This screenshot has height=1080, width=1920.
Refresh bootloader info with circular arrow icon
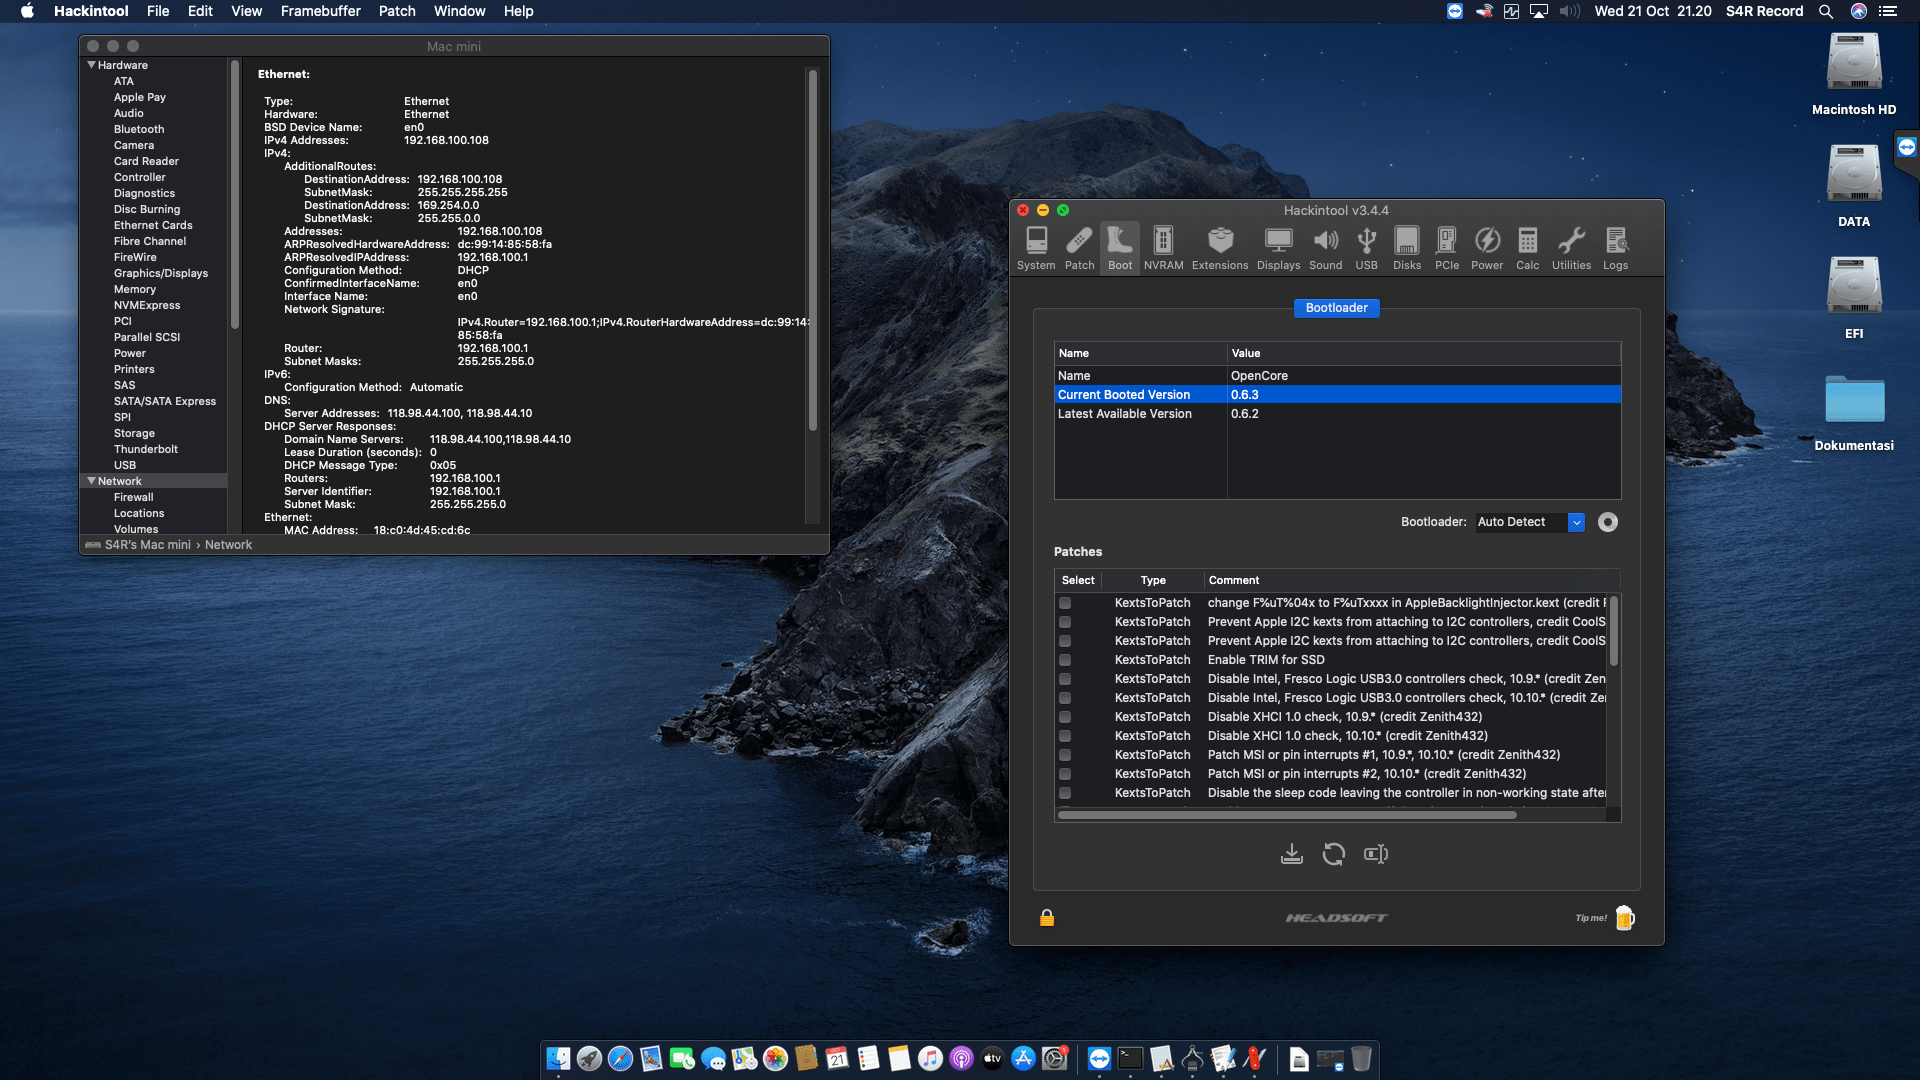click(1334, 853)
